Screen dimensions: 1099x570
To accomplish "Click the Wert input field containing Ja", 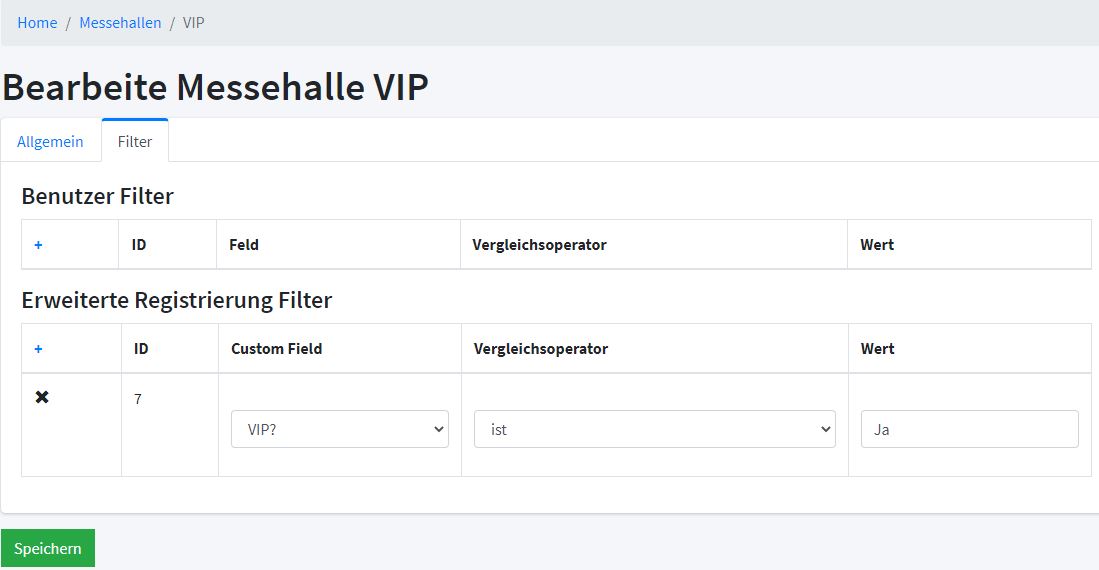I will pos(969,429).
